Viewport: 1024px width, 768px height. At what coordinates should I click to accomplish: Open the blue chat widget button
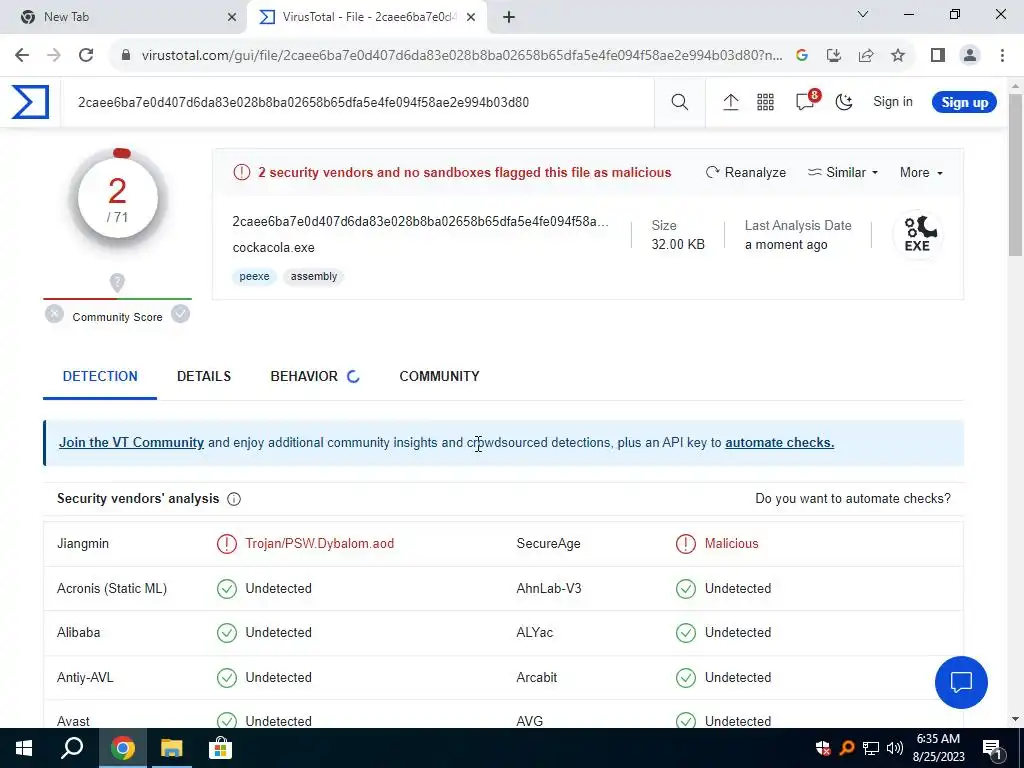[961, 682]
